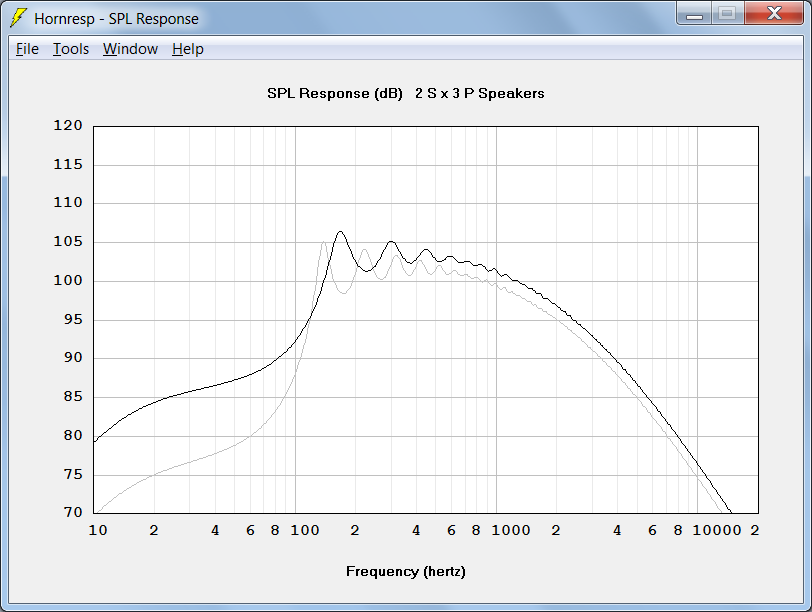Click the 115 dB y-axis label
The image size is (812, 612).
[x=68, y=164]
